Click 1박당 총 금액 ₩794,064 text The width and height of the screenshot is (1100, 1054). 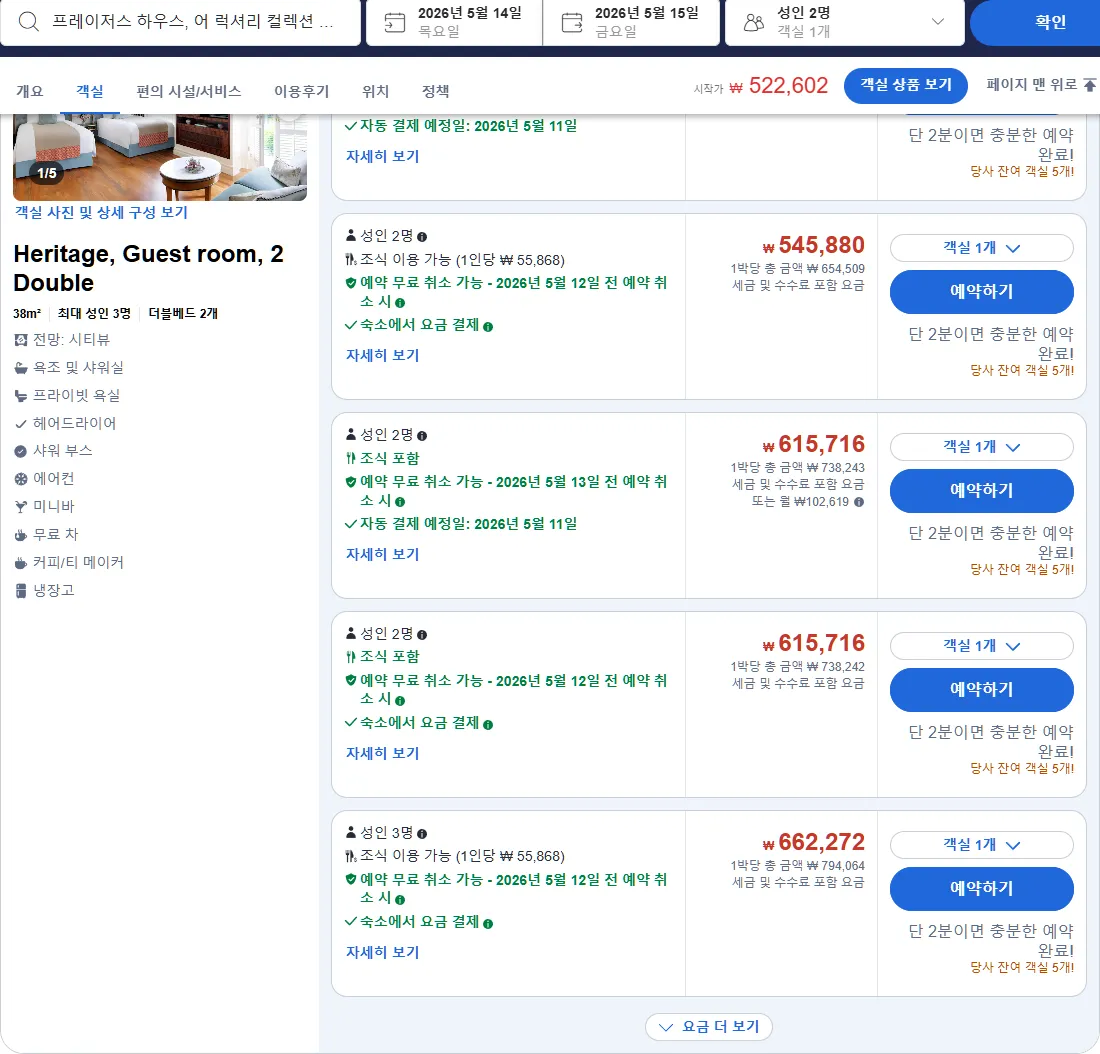tap(798, 867)
